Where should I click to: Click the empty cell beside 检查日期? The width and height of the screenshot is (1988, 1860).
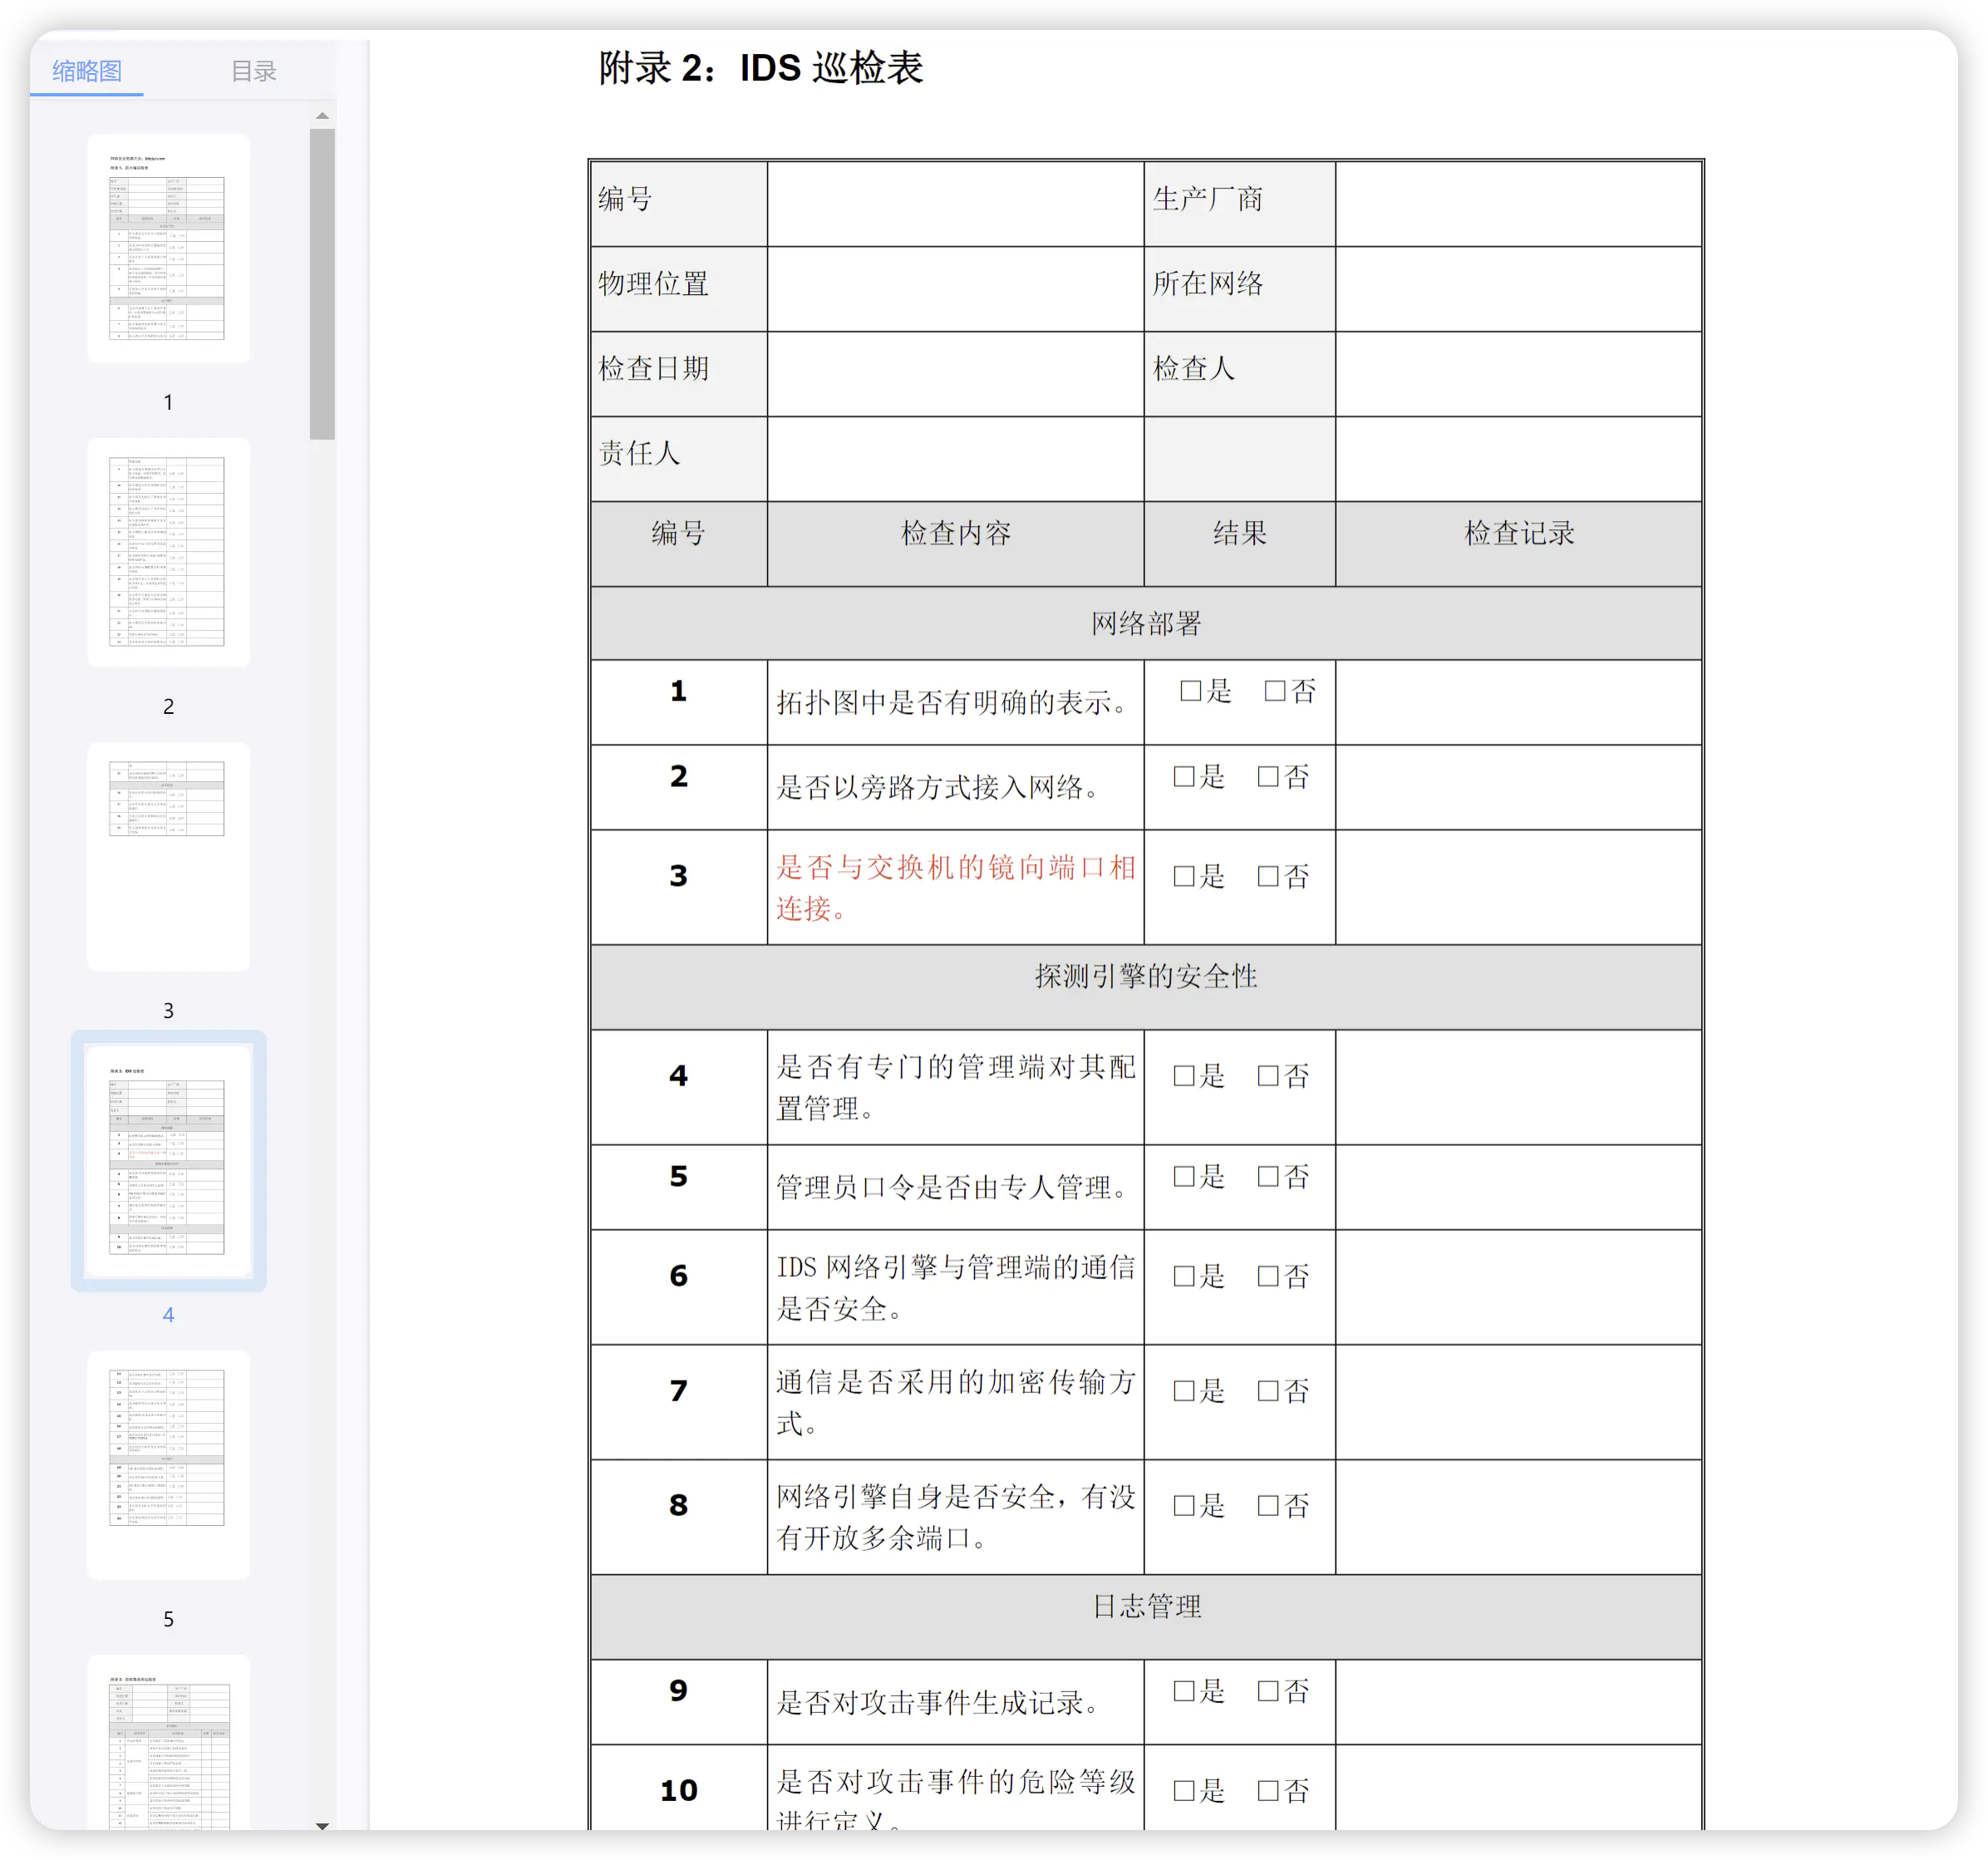point(956,374)
